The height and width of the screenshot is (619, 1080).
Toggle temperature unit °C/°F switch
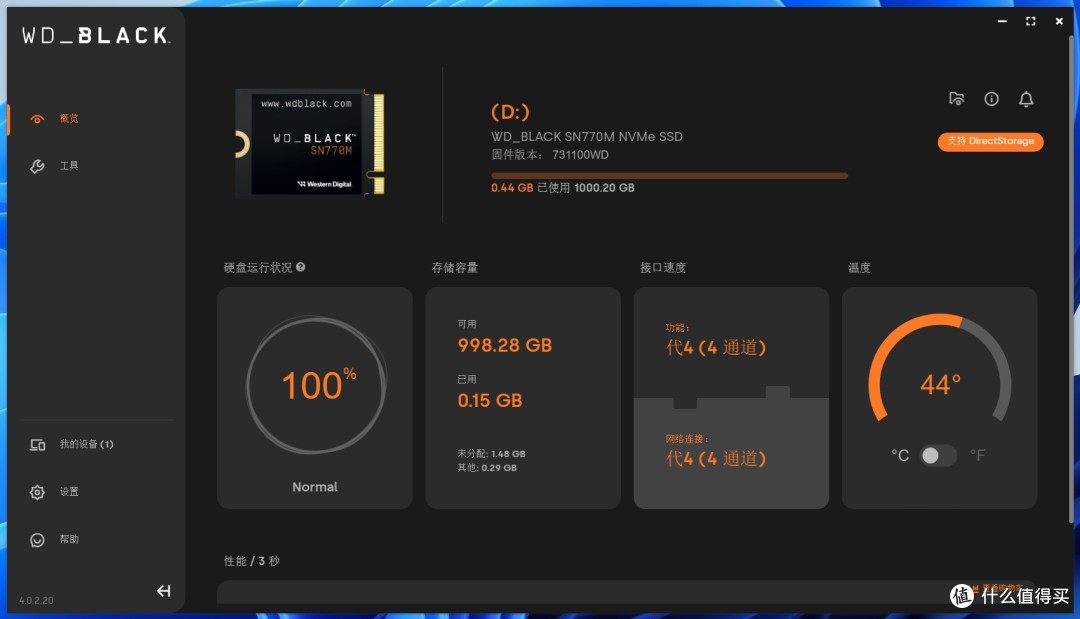(x=937, y=455)
